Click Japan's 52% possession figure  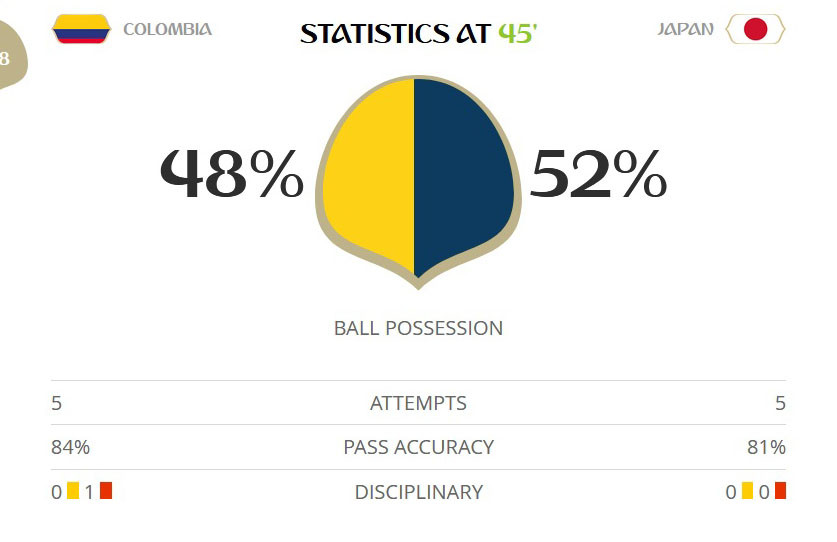(598, 176)
